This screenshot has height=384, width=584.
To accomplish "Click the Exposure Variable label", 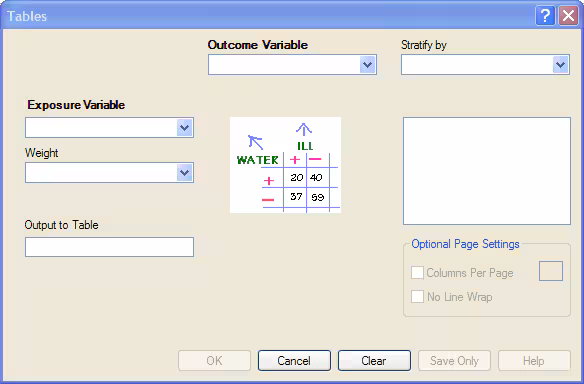I will (x=76, y=105).
